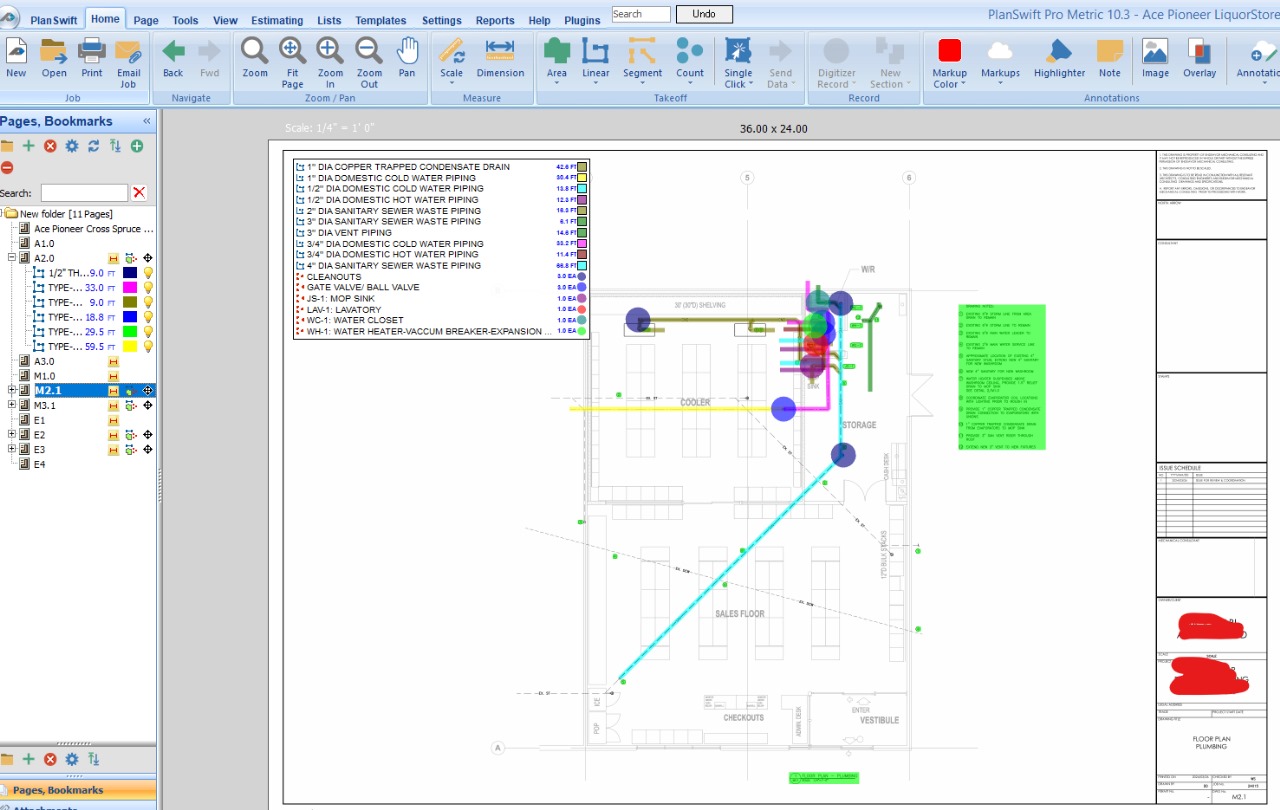
Task: Click the Pages, Bookmarks bottom tab
Action: [78, 790]
